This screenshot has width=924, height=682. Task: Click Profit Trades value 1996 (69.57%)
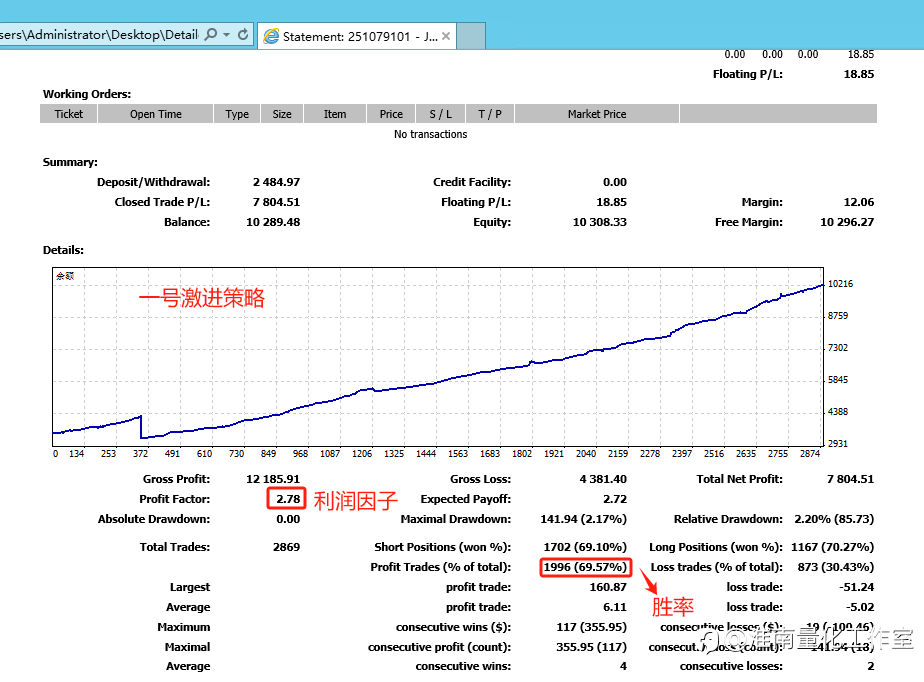[585, 567]
